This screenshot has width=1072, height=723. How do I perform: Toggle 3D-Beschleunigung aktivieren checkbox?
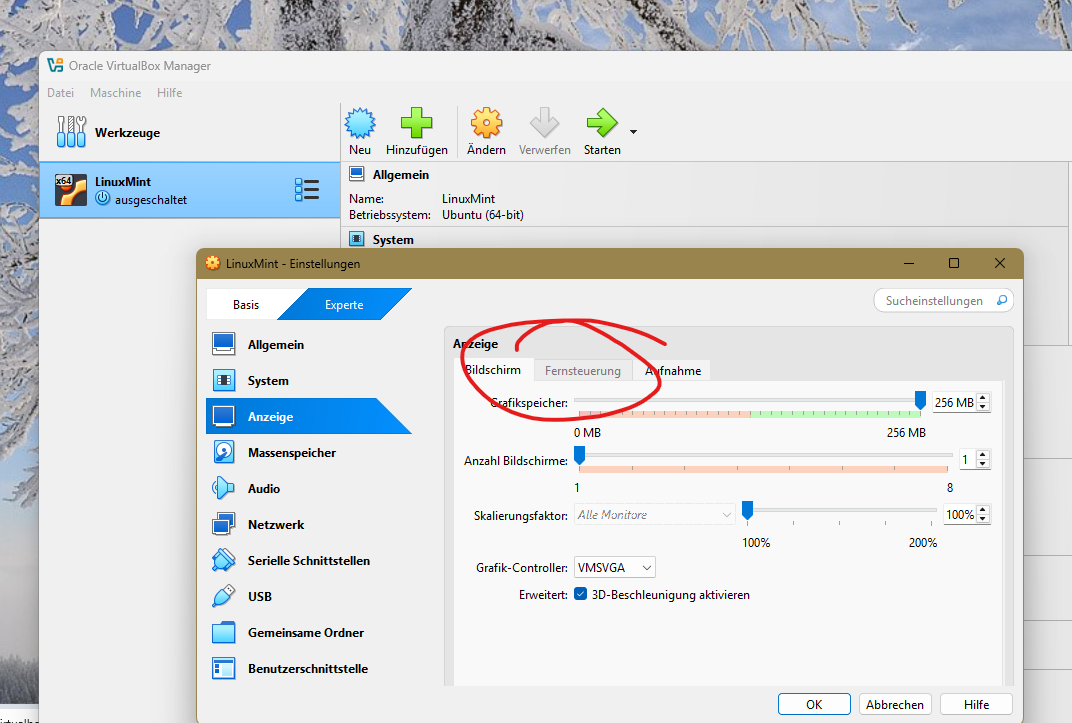click(x=580, y=594)
